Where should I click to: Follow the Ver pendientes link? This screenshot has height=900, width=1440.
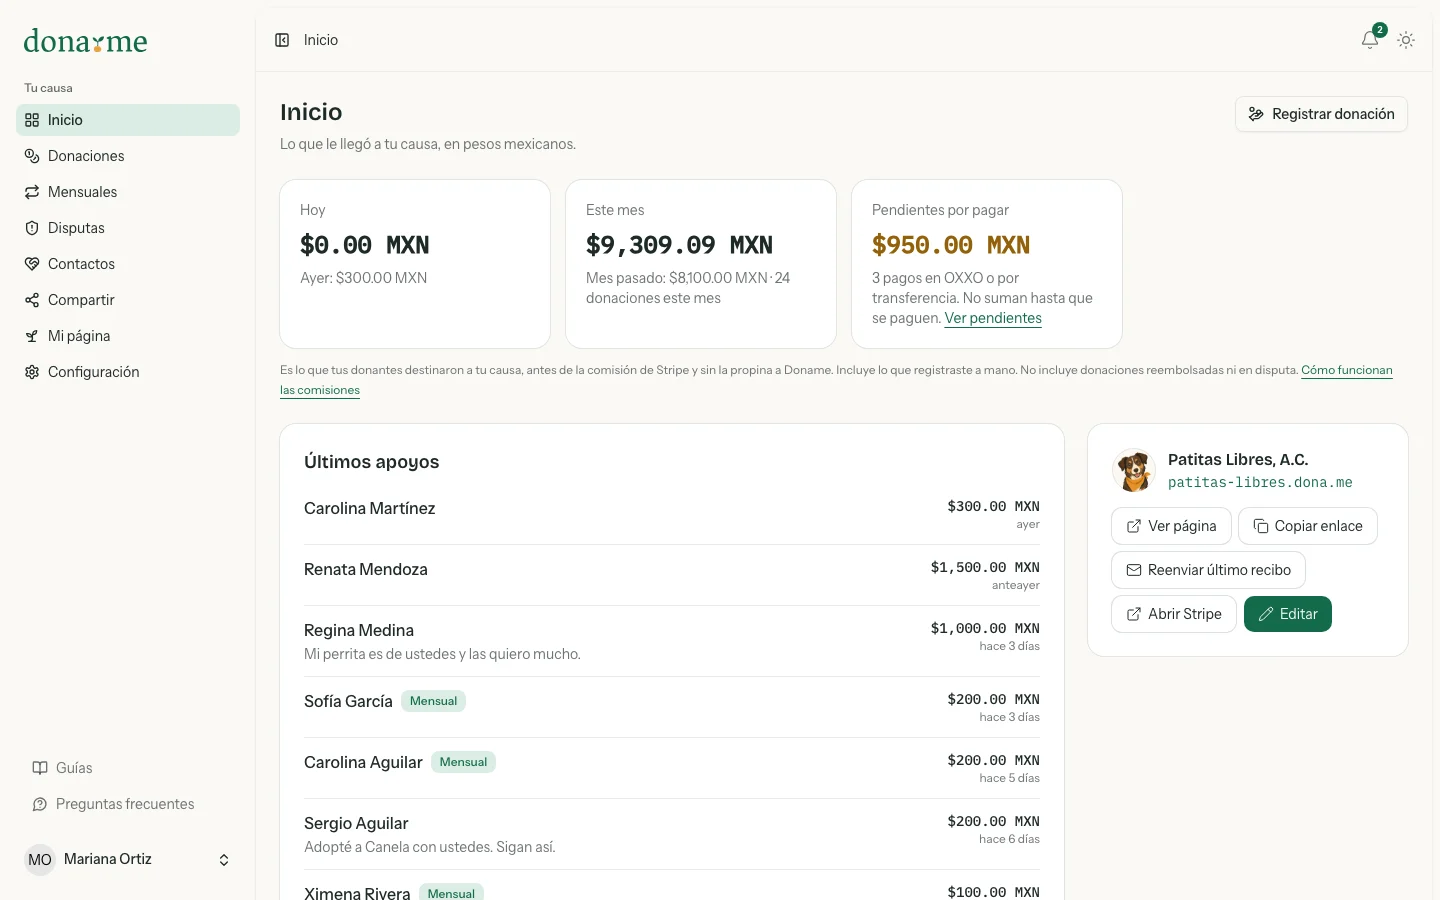[993, 318]
